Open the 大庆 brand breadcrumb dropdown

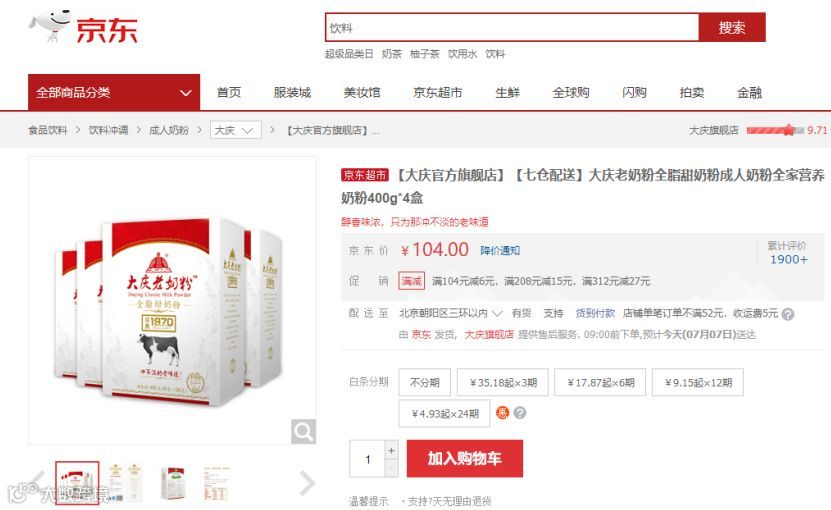(x=235, y=130)
